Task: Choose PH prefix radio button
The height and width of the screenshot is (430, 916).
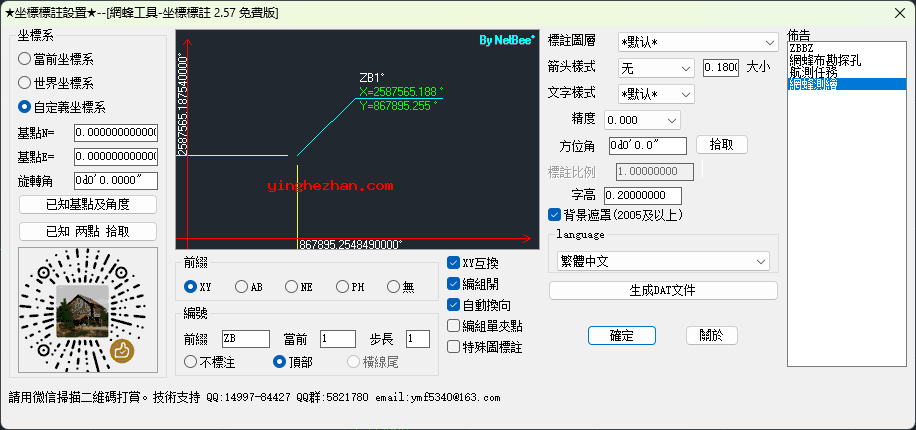Action: click(x=351, y=287)
